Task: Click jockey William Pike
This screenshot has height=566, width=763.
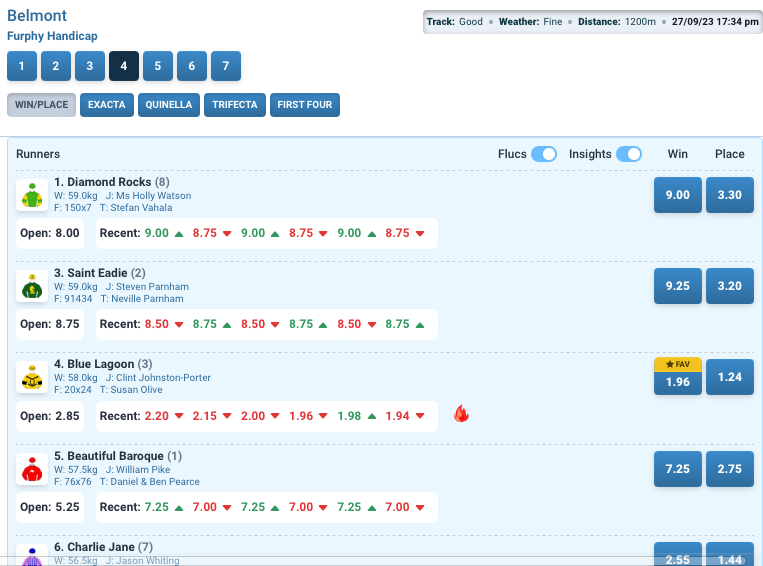Action: (138, 470)
